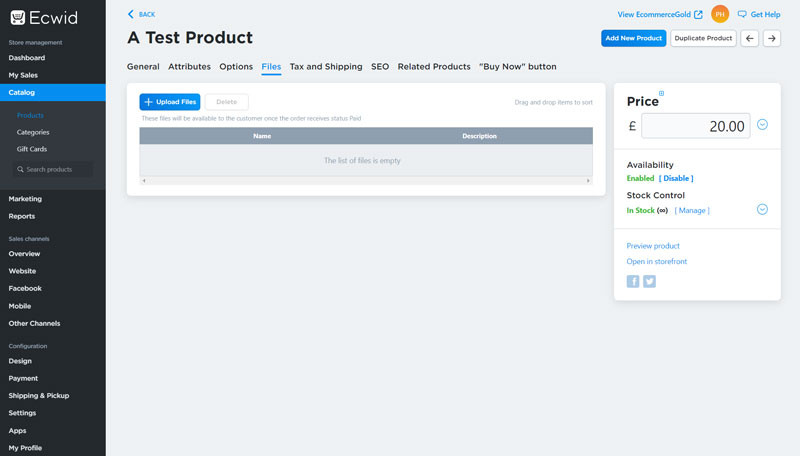Click the search magnifier icon in sidebar
Screen dimensions: 800x456
(20, 169)
